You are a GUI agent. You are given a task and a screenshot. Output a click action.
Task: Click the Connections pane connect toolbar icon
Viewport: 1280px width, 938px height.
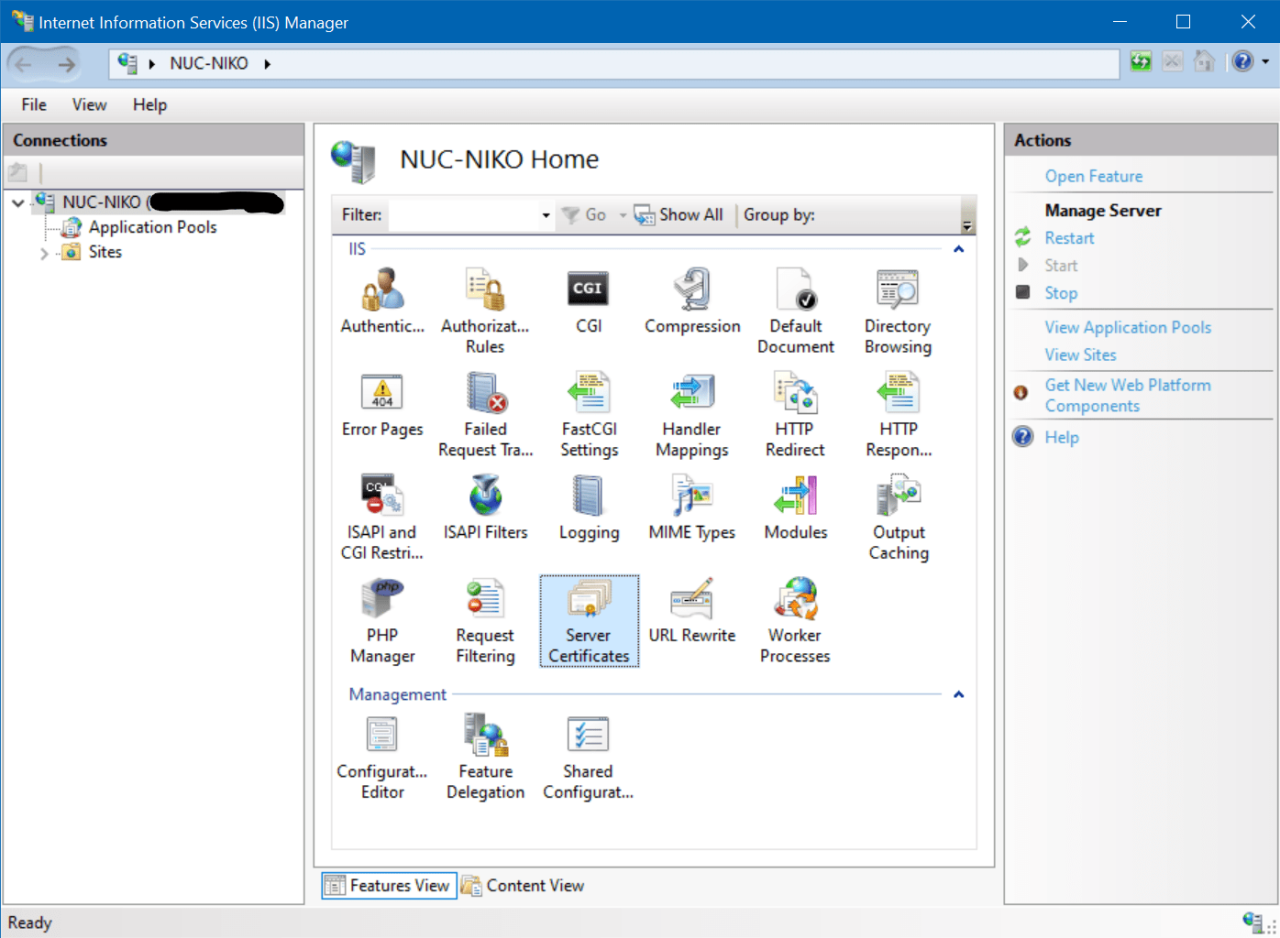18,171
